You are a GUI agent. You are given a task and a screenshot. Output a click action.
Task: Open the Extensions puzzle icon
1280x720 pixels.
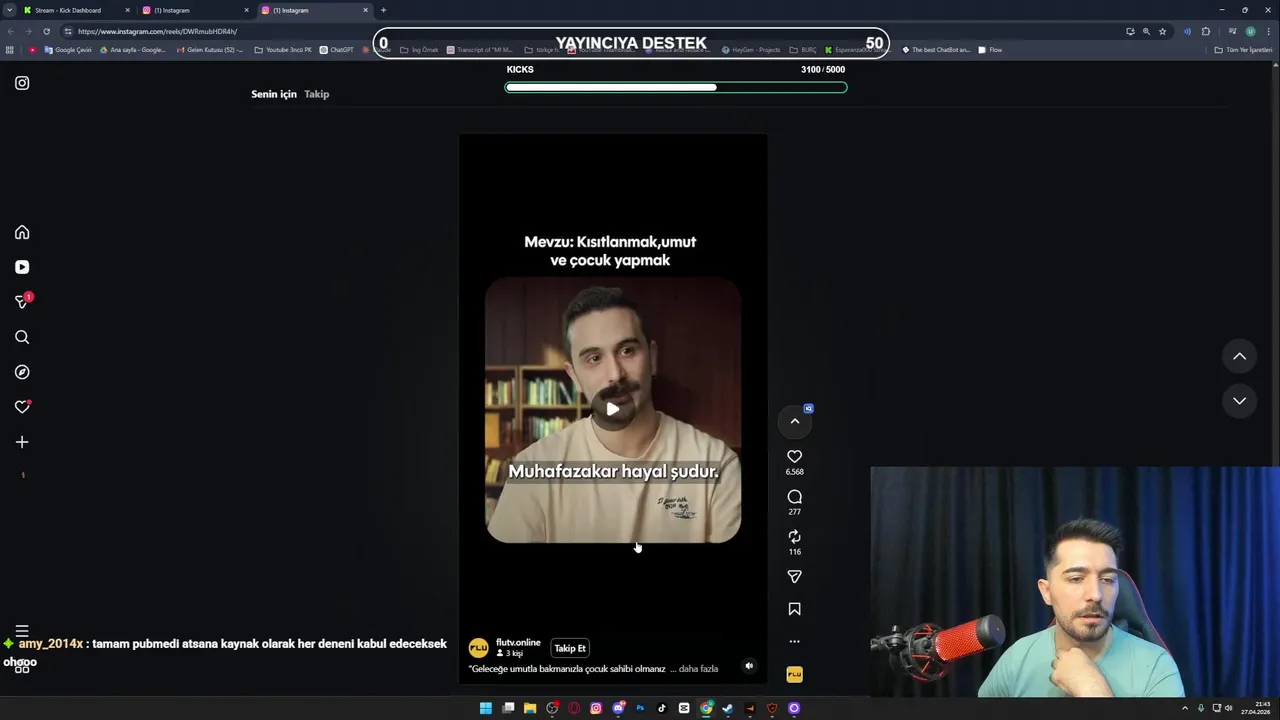[1206, 31]
